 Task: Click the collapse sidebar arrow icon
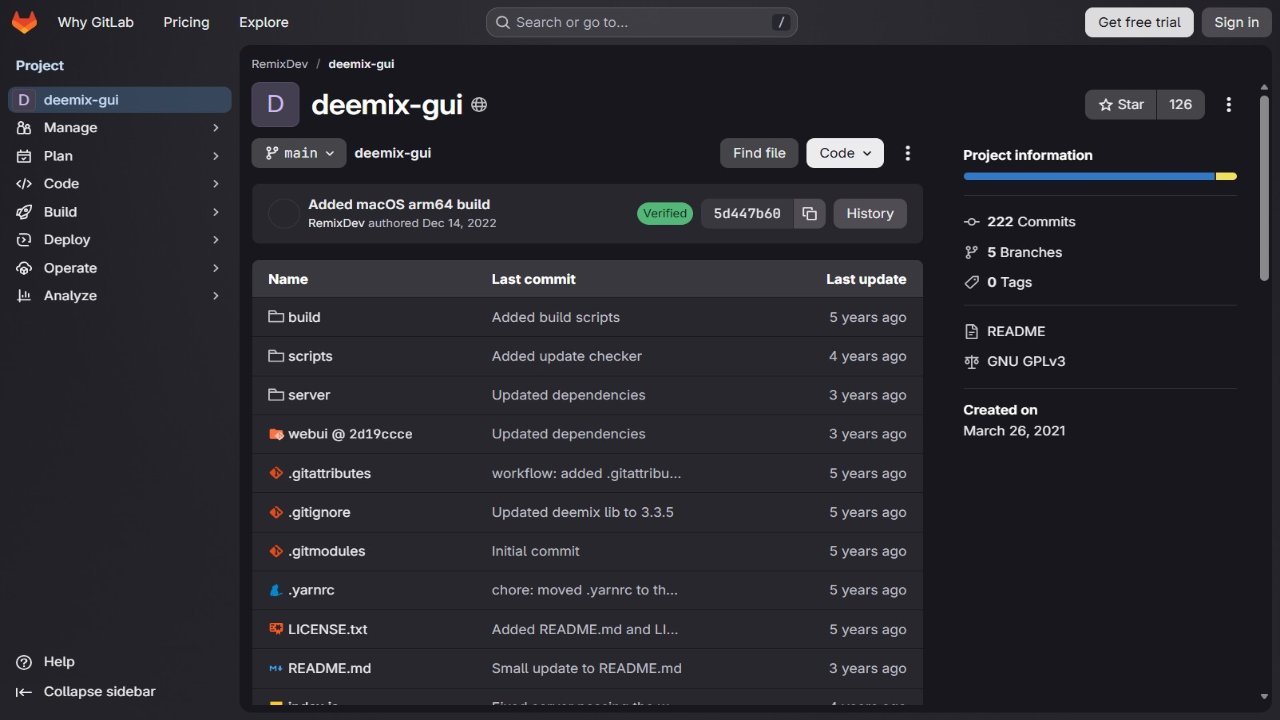24,692
